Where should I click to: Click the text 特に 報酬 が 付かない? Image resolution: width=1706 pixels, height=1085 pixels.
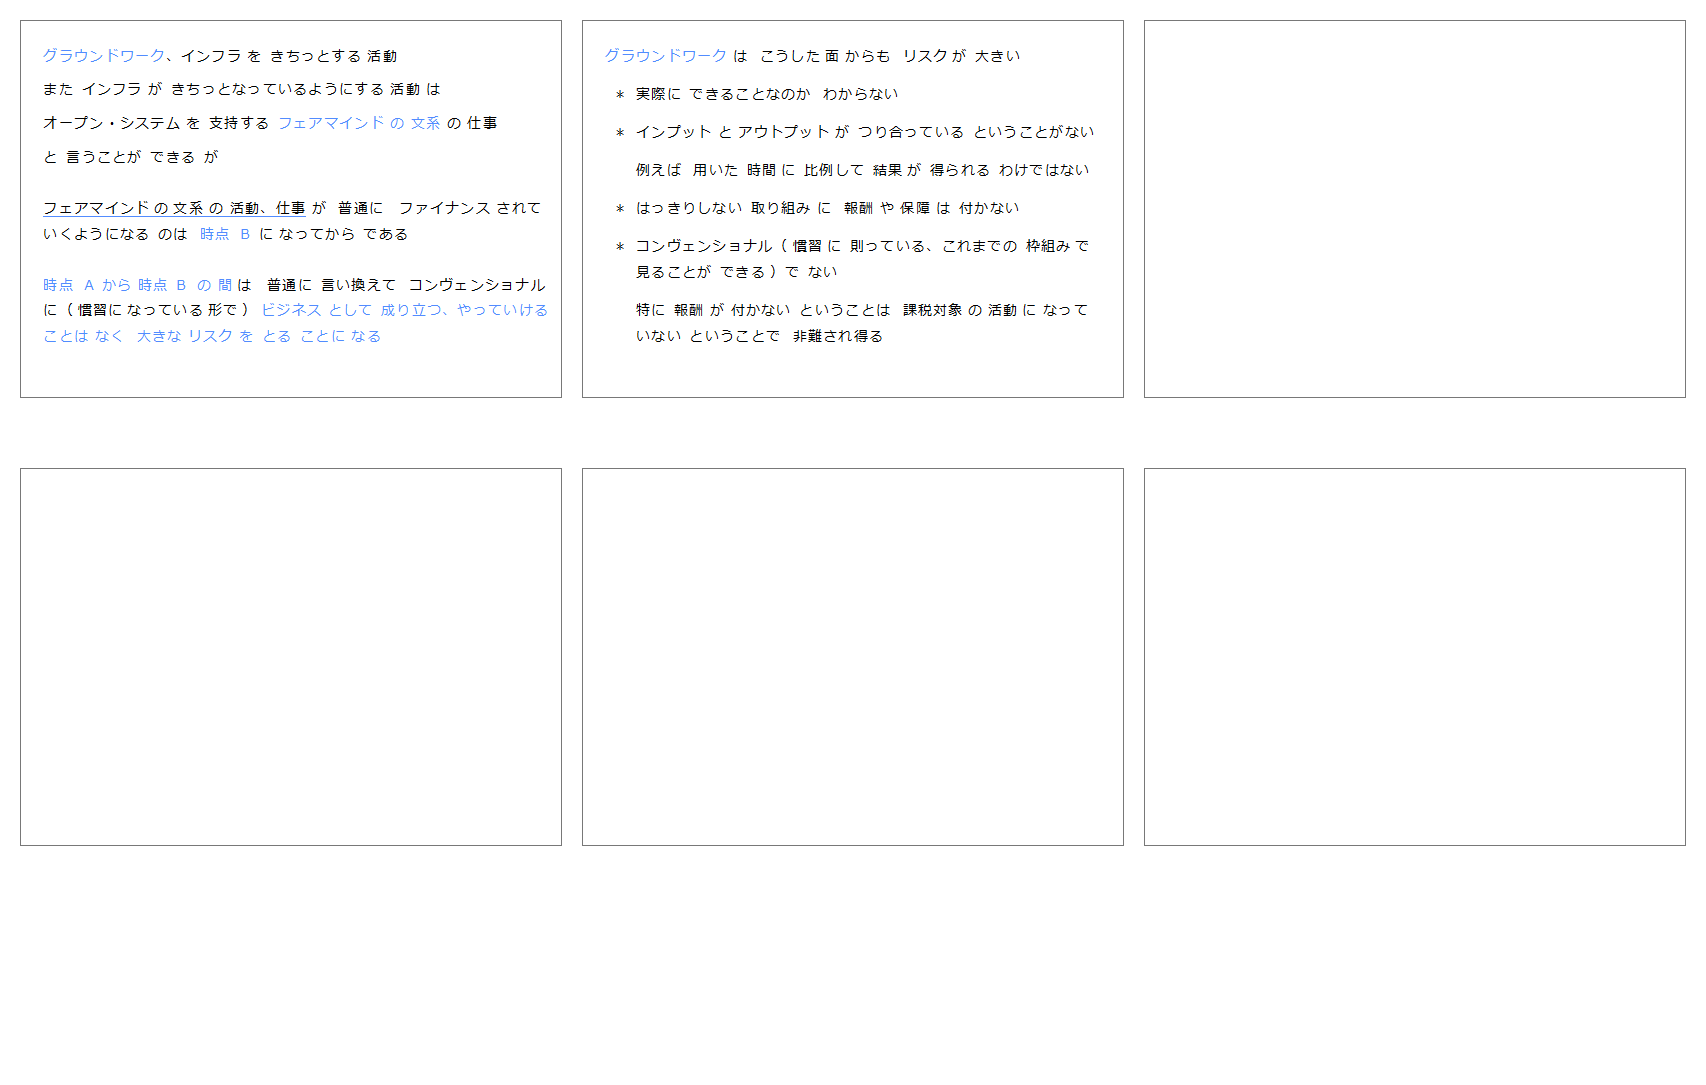coord(713,310)
